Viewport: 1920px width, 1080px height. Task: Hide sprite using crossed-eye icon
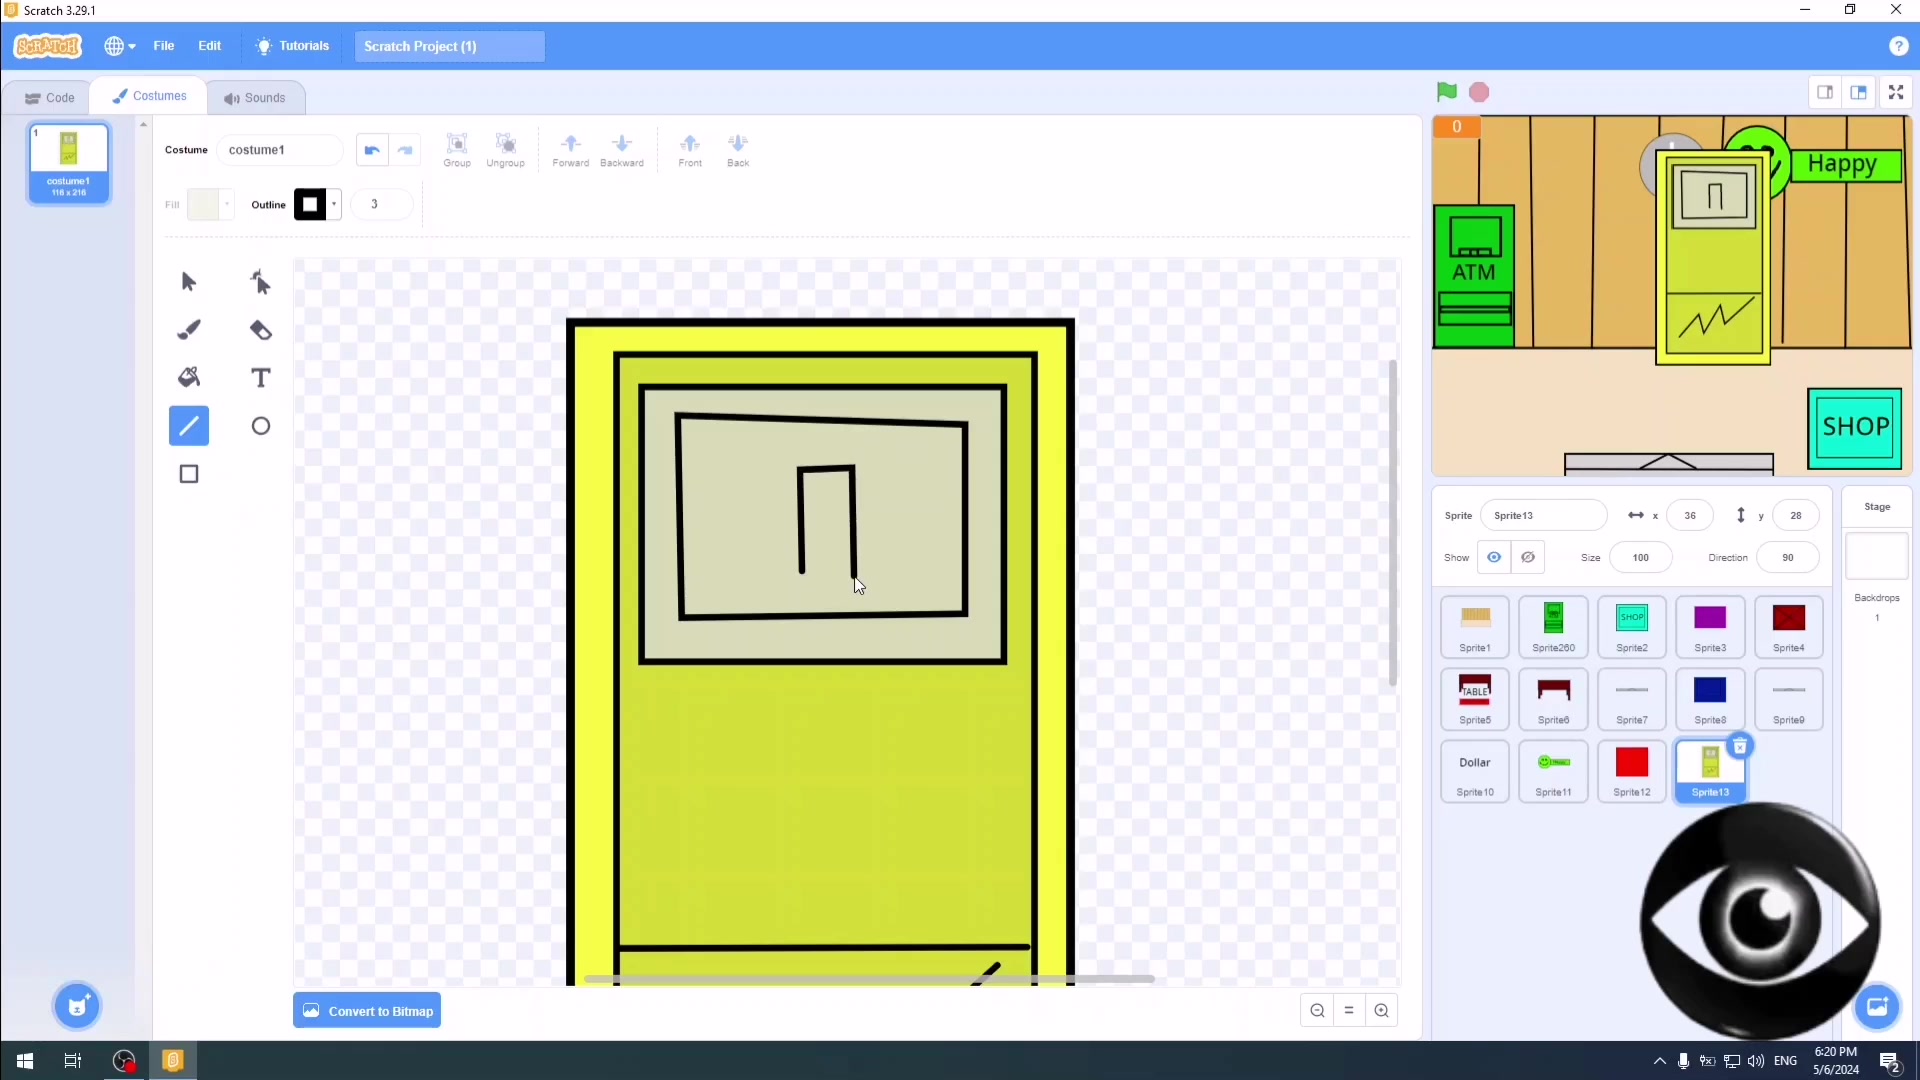click(x=1528, y=557)
